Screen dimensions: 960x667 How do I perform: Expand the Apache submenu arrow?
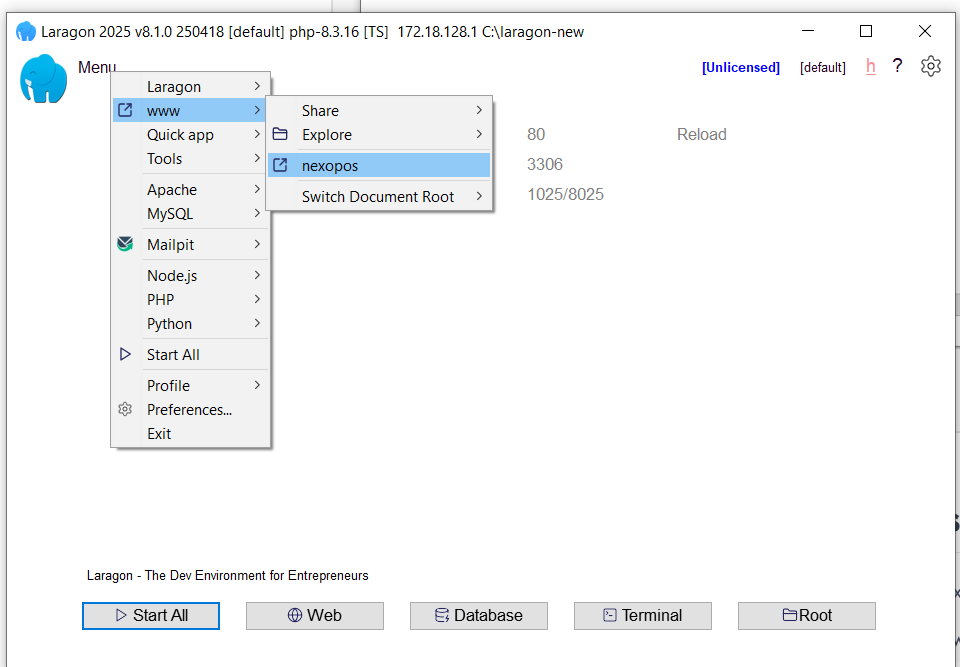point(258,189)
